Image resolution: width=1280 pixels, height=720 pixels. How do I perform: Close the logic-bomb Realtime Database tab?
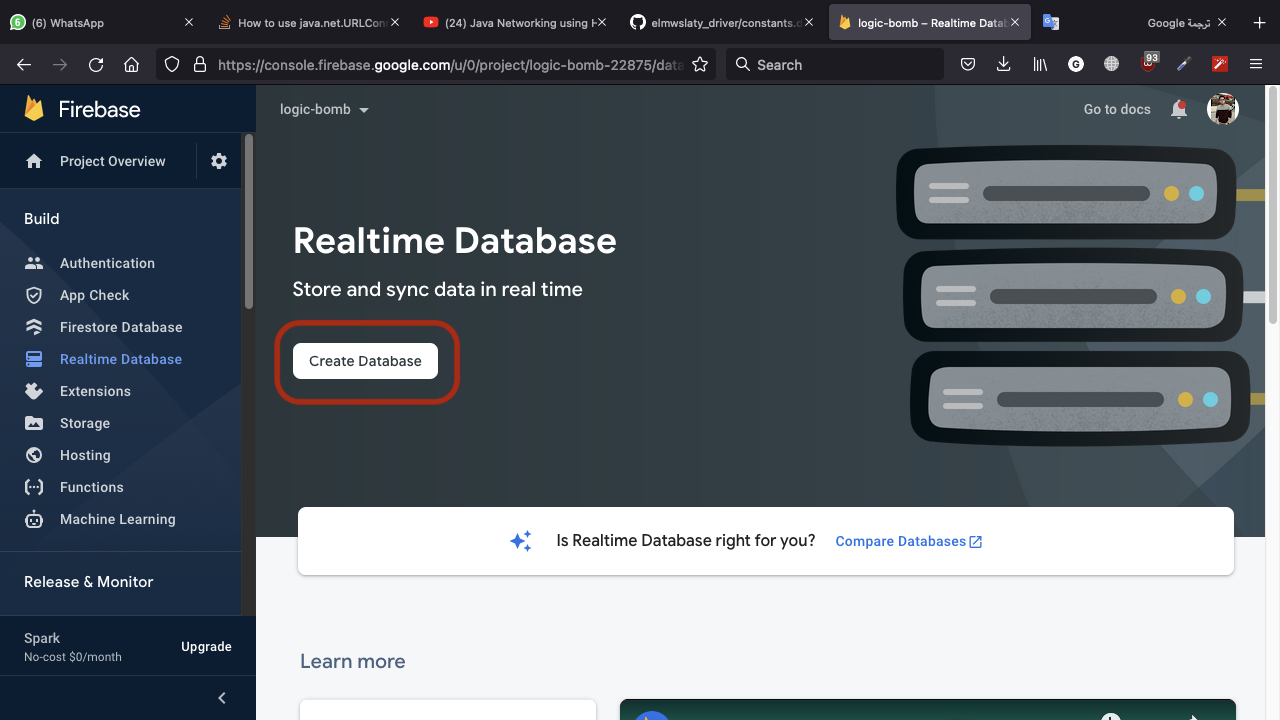click(1017, 22)
